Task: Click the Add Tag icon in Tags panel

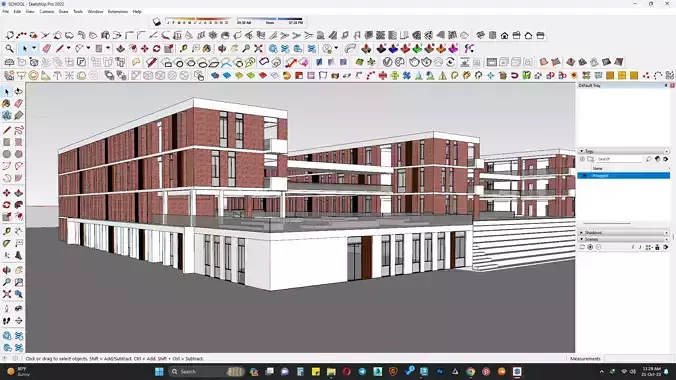Action: point(582,159)
